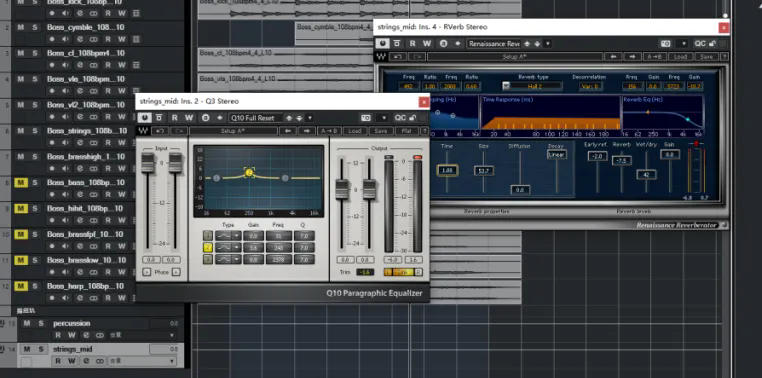The image size is (762, 378).
Task: Toggle the QC lock icon in Q3 window
Action: pos(412,118)
